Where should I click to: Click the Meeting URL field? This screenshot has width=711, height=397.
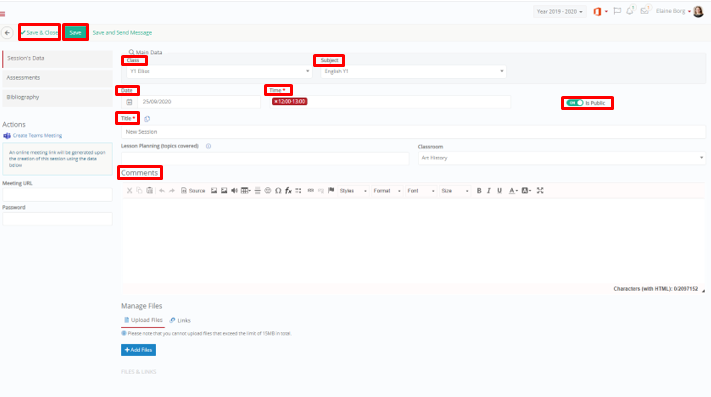coord(57,194)
